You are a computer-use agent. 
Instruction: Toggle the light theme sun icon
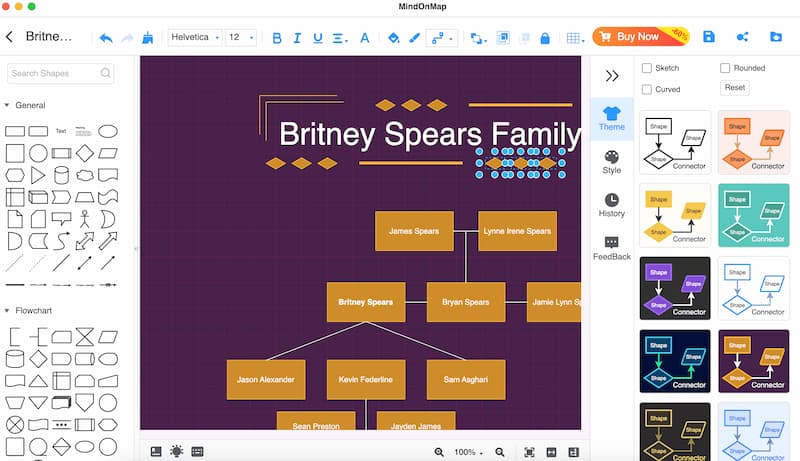pyautogui.click(x=177, y=451)
